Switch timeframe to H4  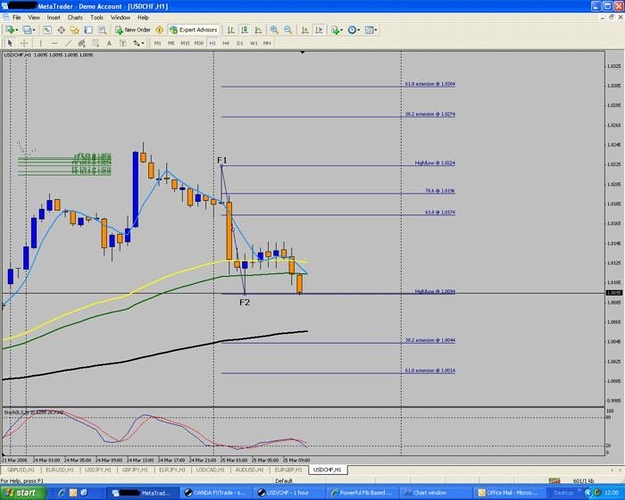pyautogui.click(x=226, y=43)
